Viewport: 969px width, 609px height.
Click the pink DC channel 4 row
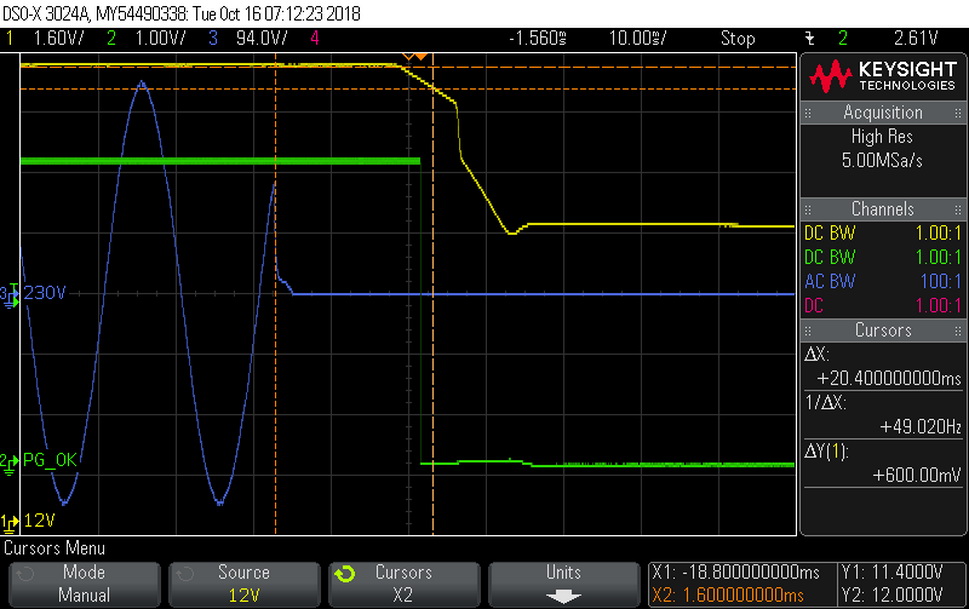882,305
